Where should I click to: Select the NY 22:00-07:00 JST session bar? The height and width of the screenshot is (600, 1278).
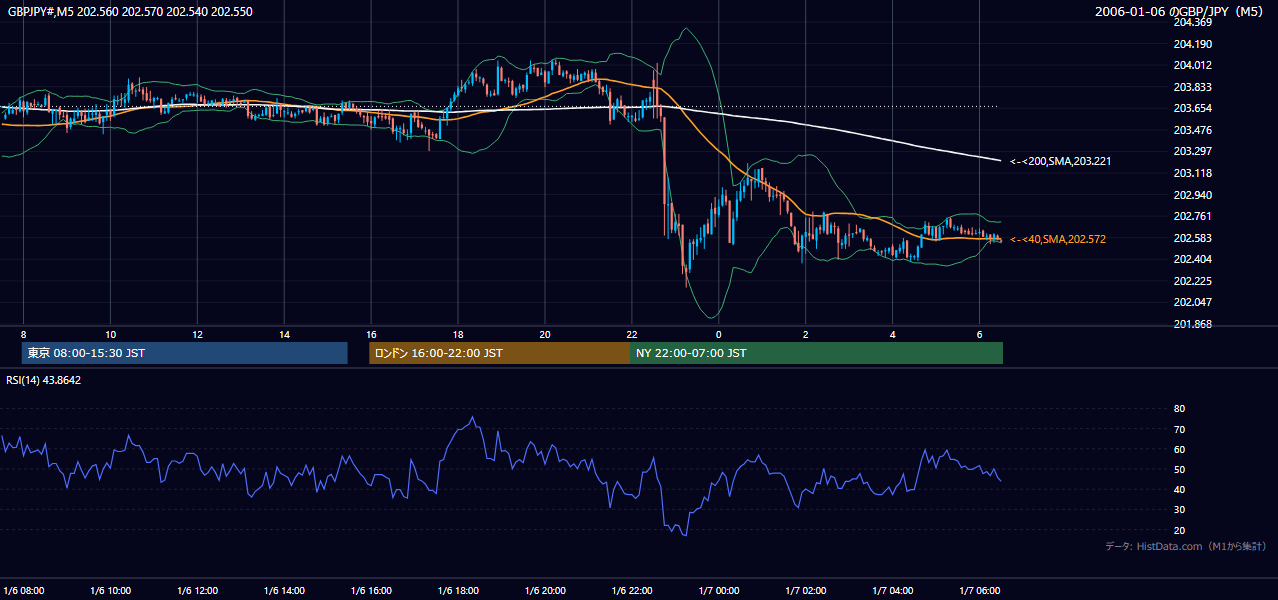816,353
